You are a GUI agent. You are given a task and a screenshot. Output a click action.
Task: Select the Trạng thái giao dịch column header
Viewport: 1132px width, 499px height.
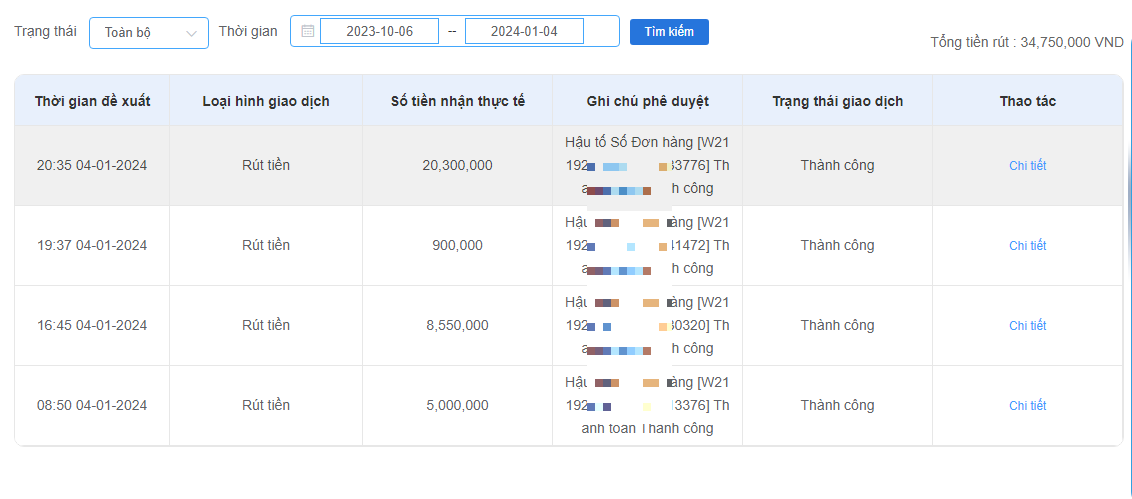pos(837,101)
